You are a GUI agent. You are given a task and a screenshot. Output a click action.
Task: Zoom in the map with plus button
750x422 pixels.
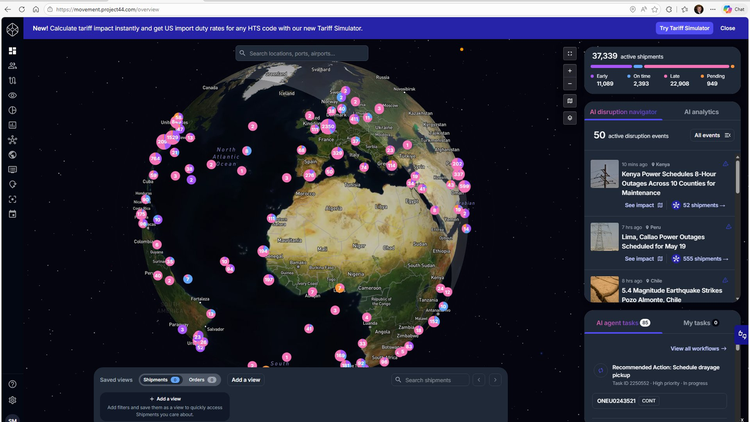coord(570,71)
